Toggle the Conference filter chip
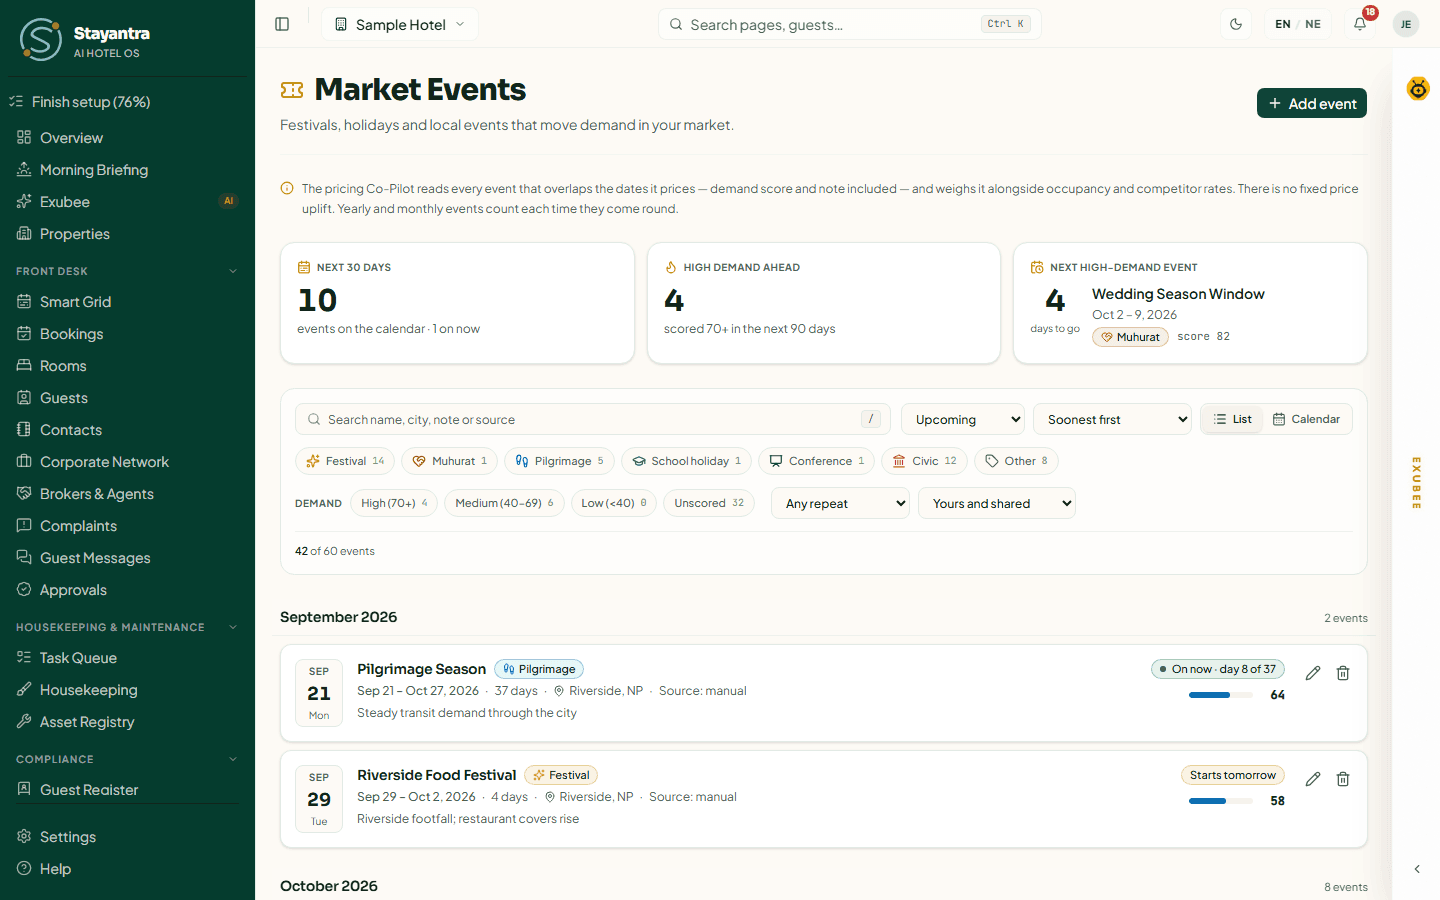Screen dimensions: 1440x900 [816, 461]
